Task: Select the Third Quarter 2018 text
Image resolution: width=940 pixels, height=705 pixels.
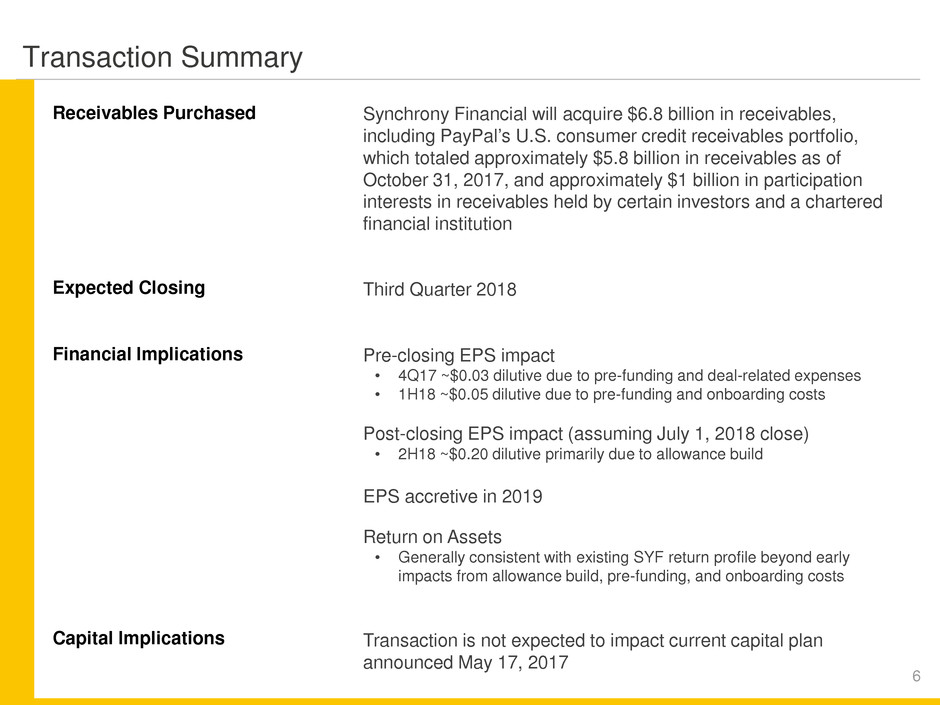Action: pyautogui.click(x=439, y=291)
